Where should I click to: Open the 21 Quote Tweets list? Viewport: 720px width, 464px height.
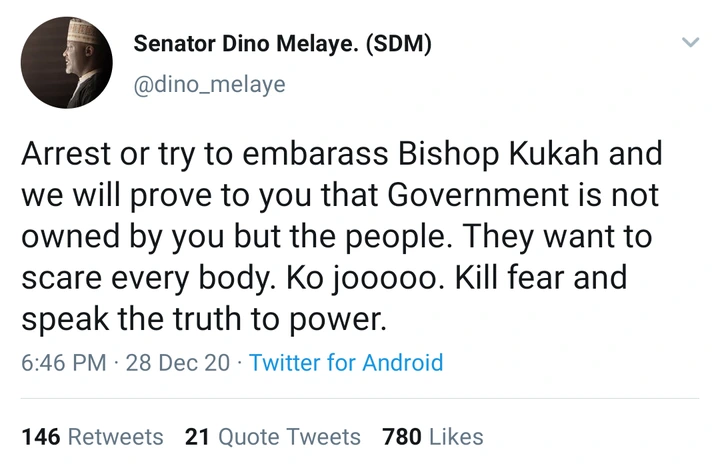point(272,437)
